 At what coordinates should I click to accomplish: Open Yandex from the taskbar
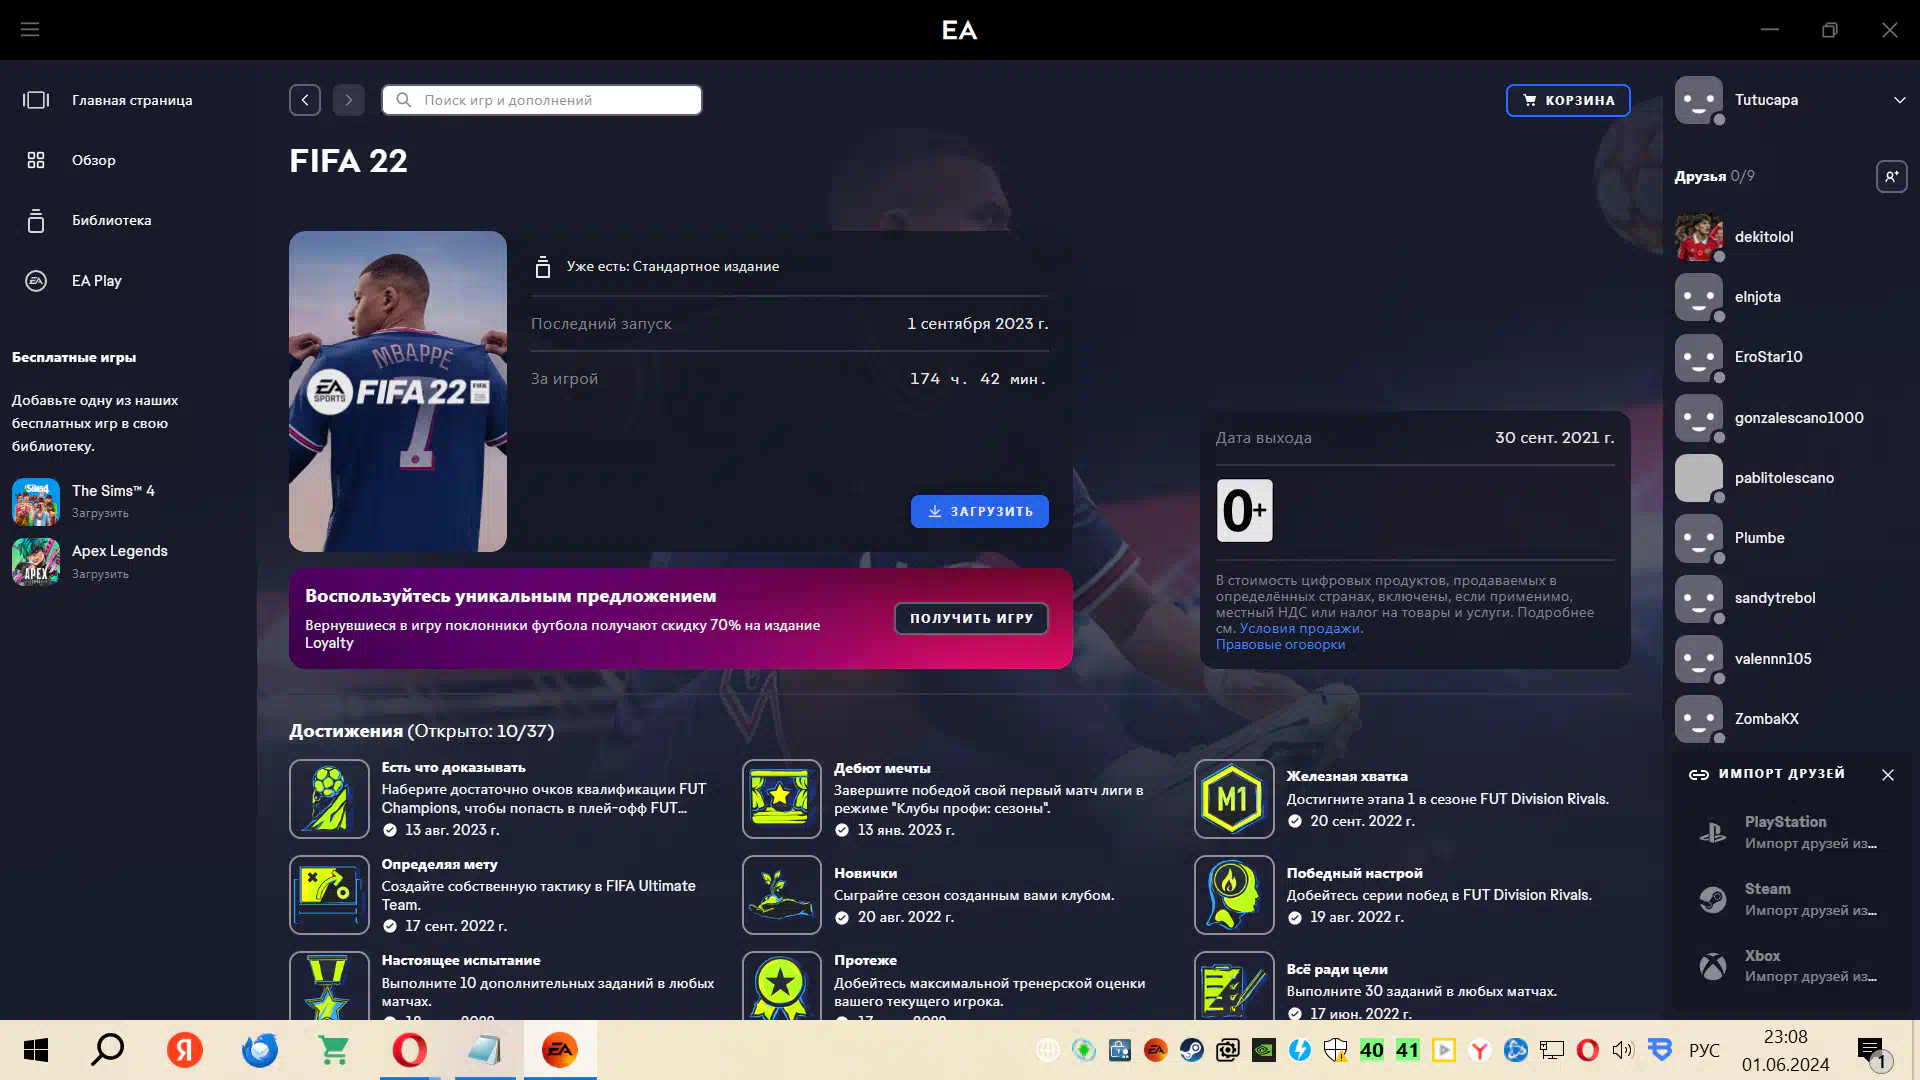click(184, 1050)
